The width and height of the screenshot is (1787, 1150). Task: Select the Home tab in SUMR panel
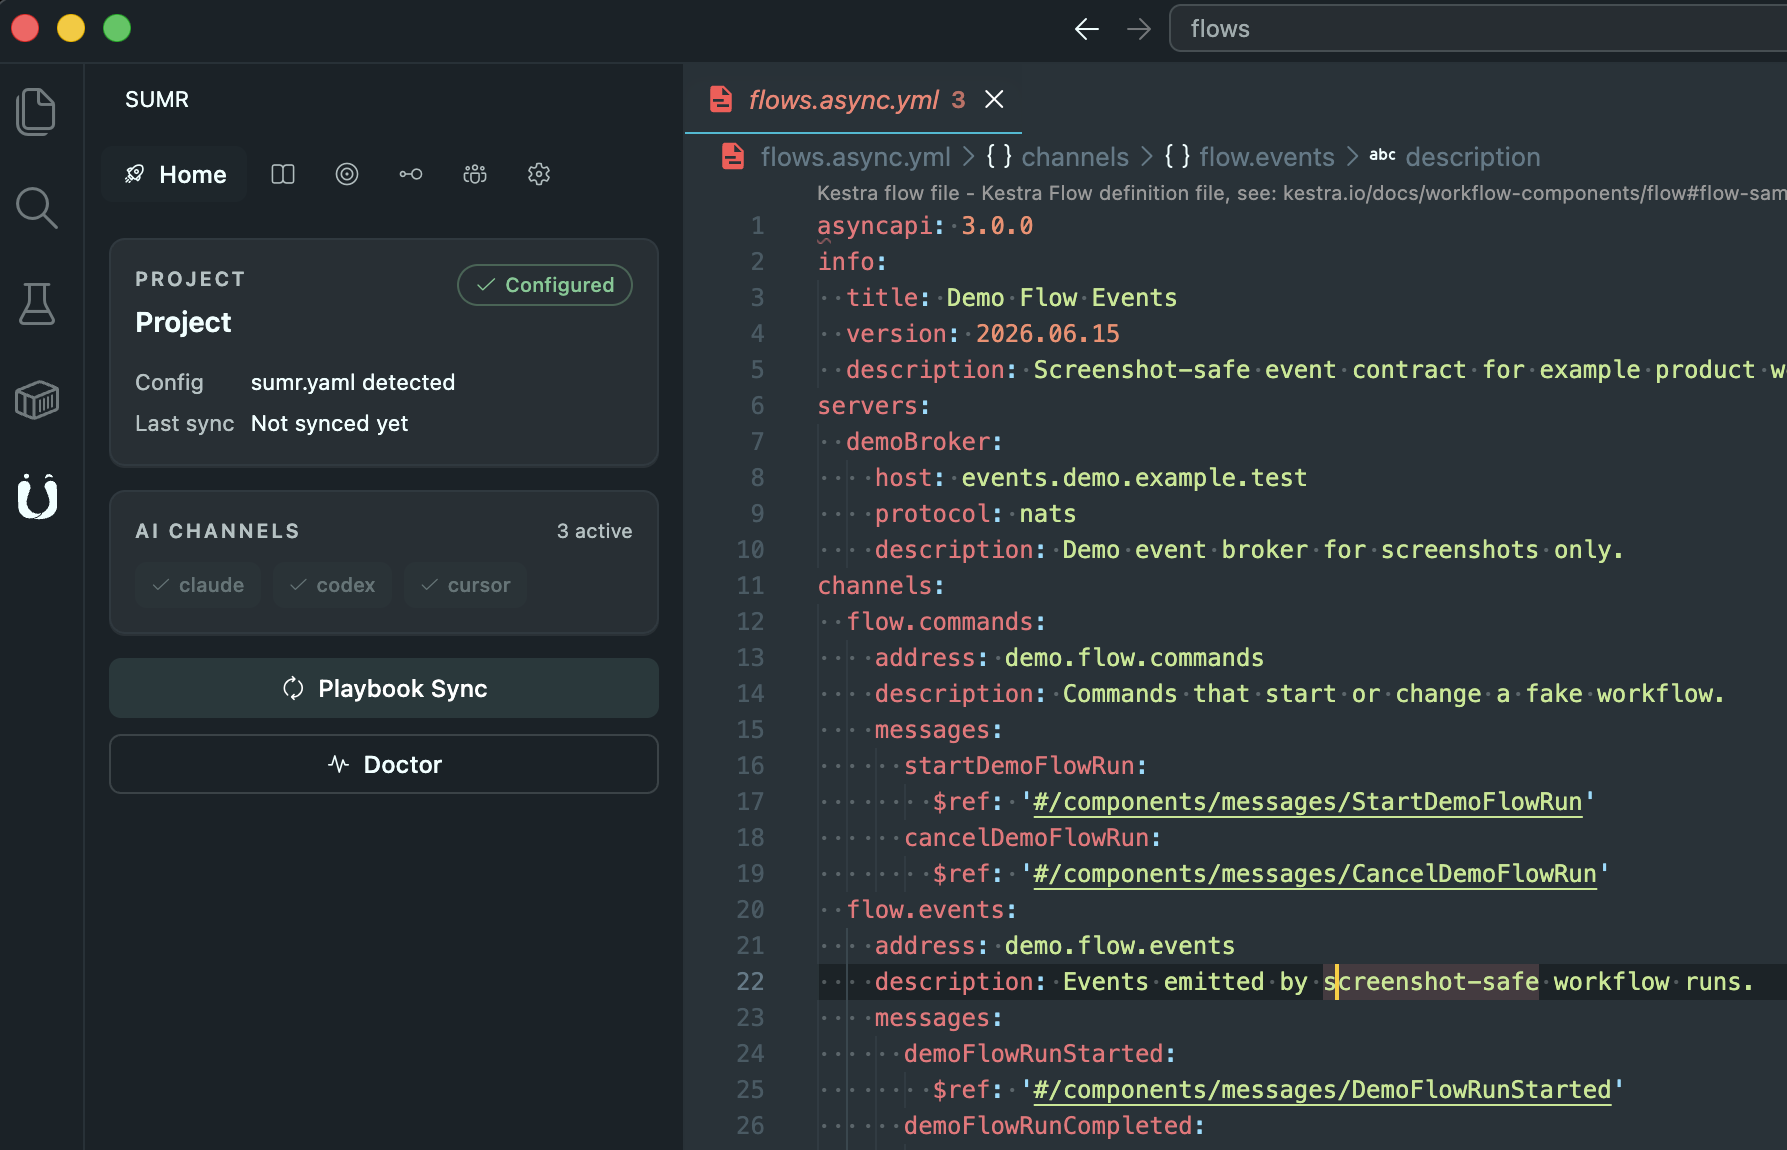pos(175,174)
